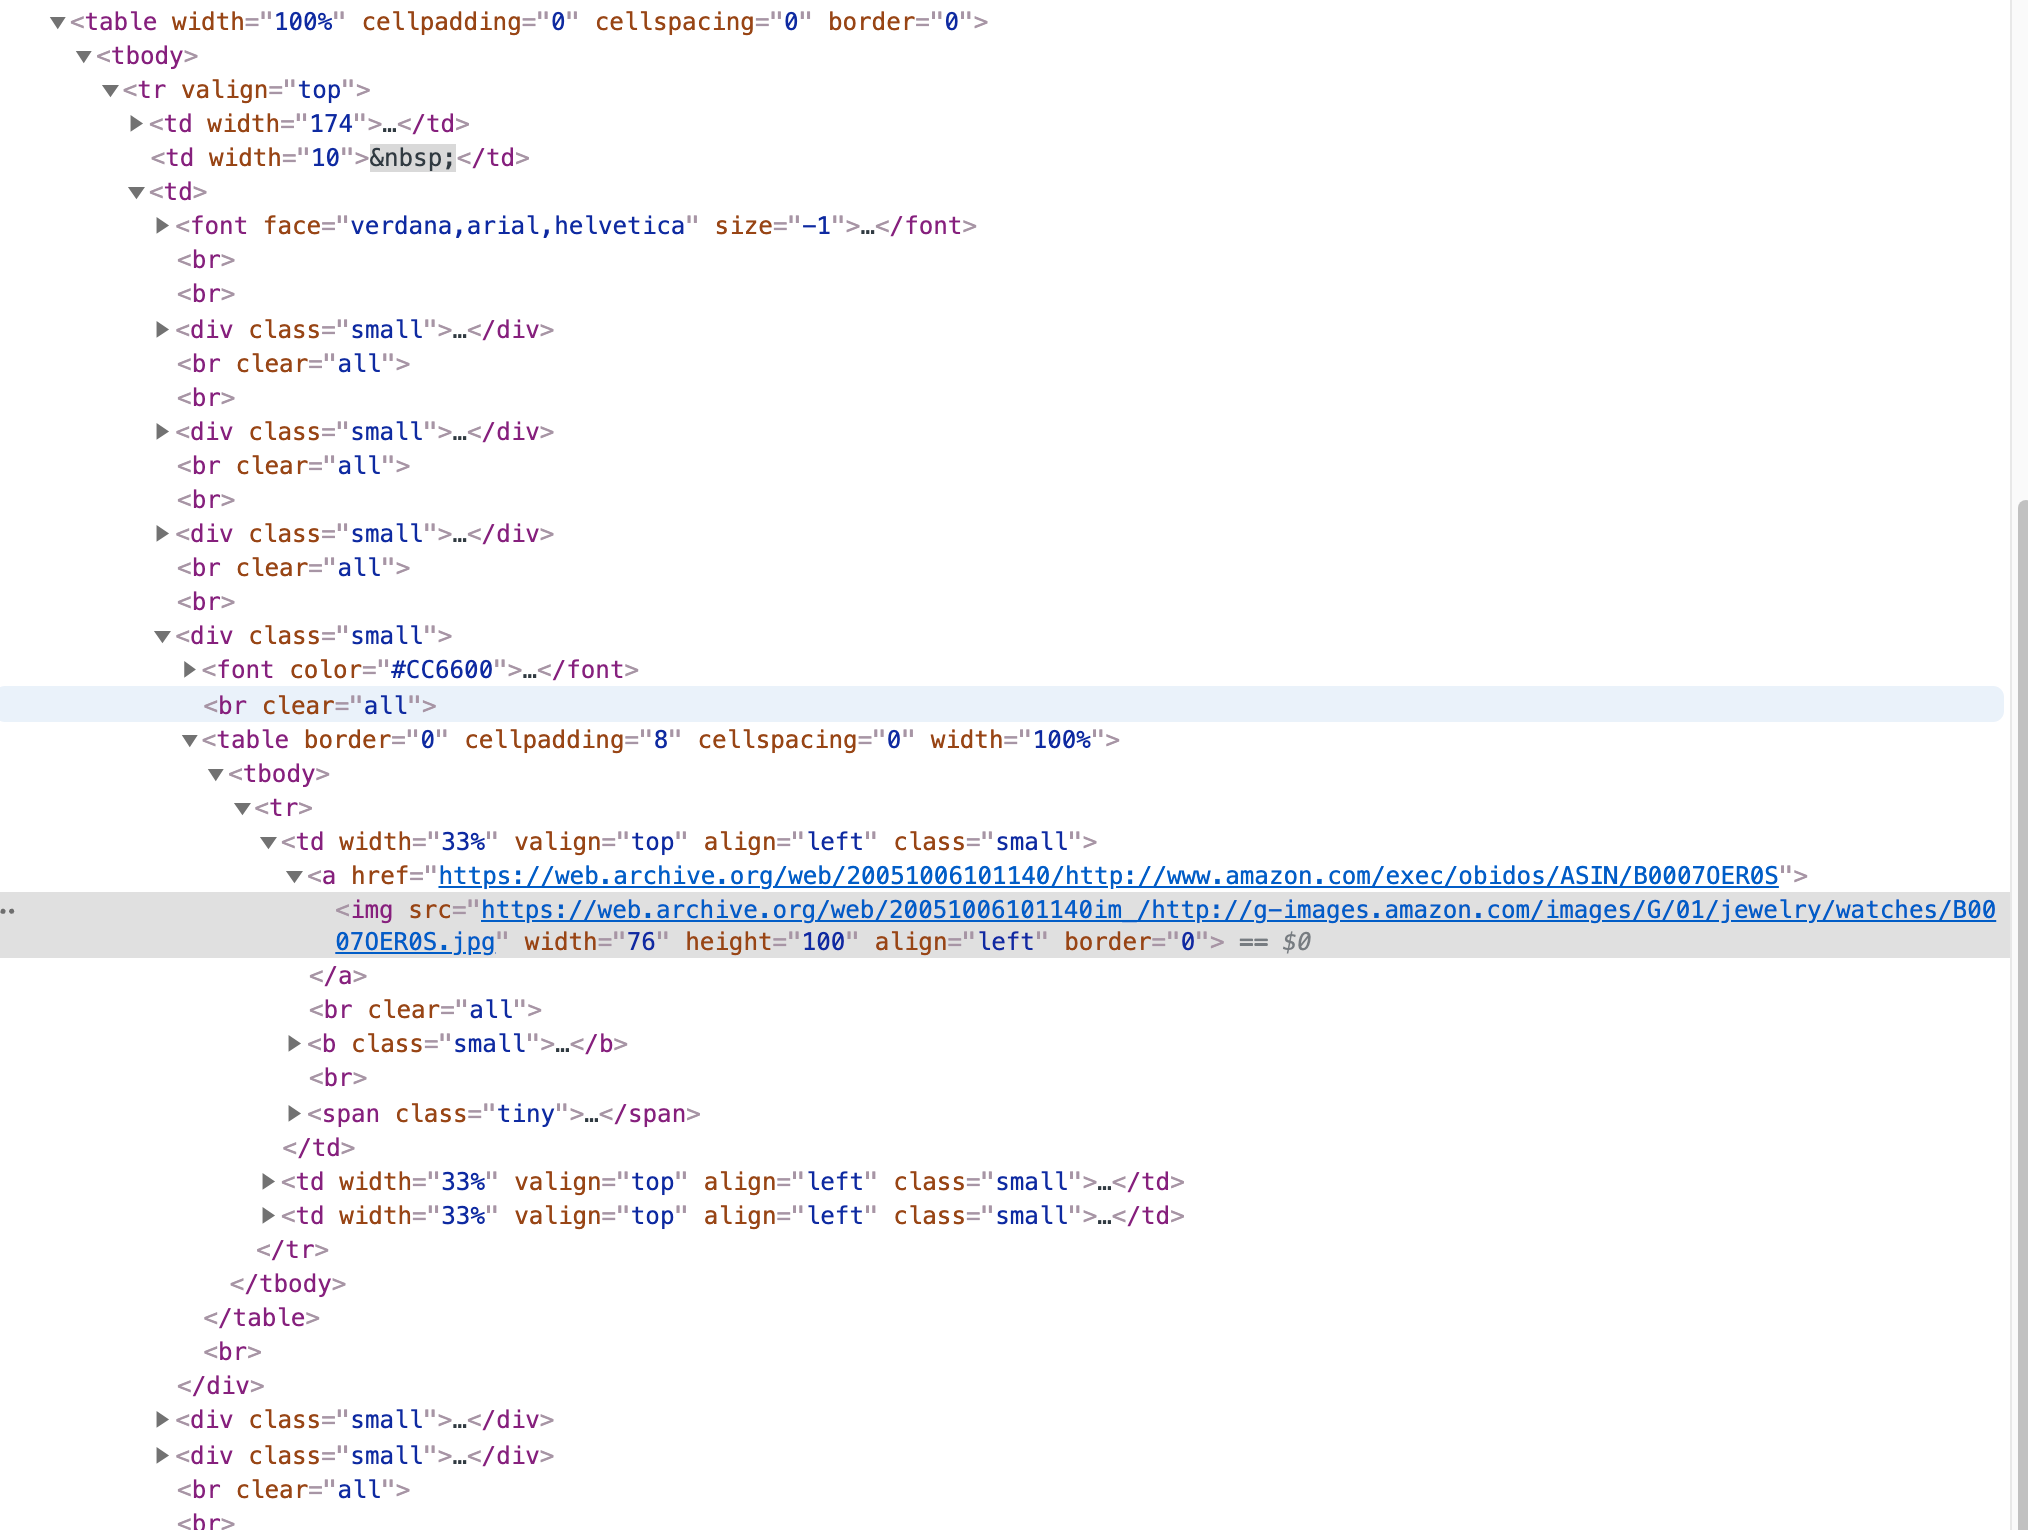This screenshot has width=2028, height=1530.
Task: Select the closing </table> tag line
Action: (261, 1318)
